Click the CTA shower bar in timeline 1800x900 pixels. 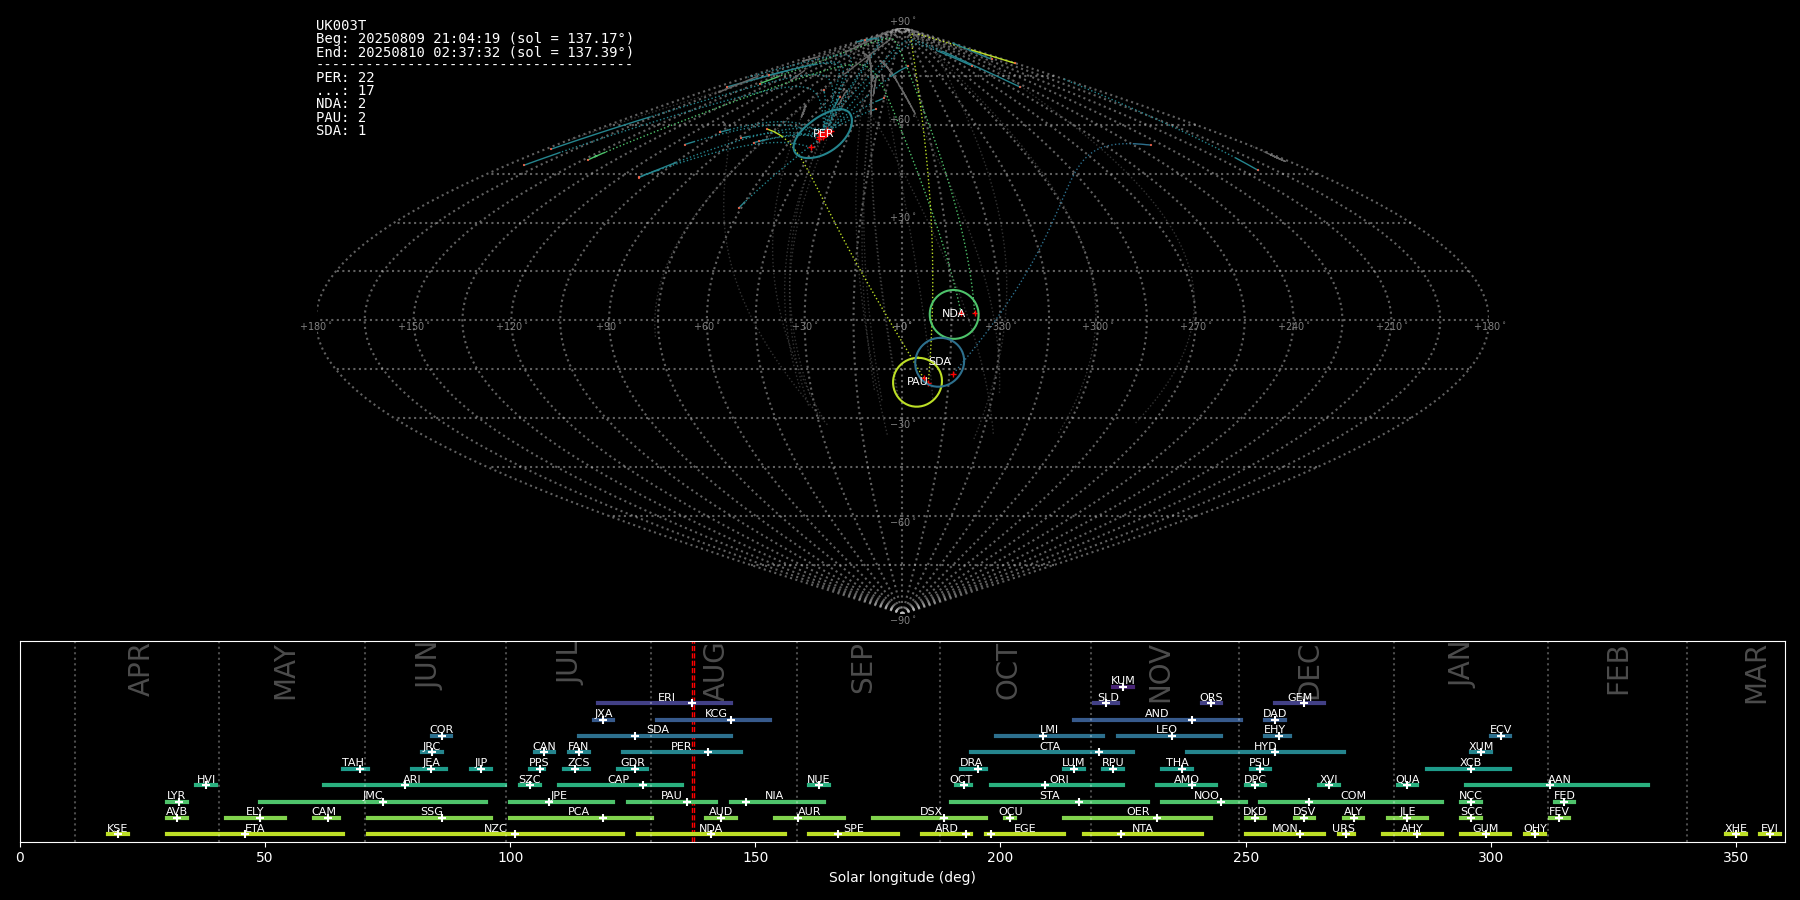[1052, 752]
